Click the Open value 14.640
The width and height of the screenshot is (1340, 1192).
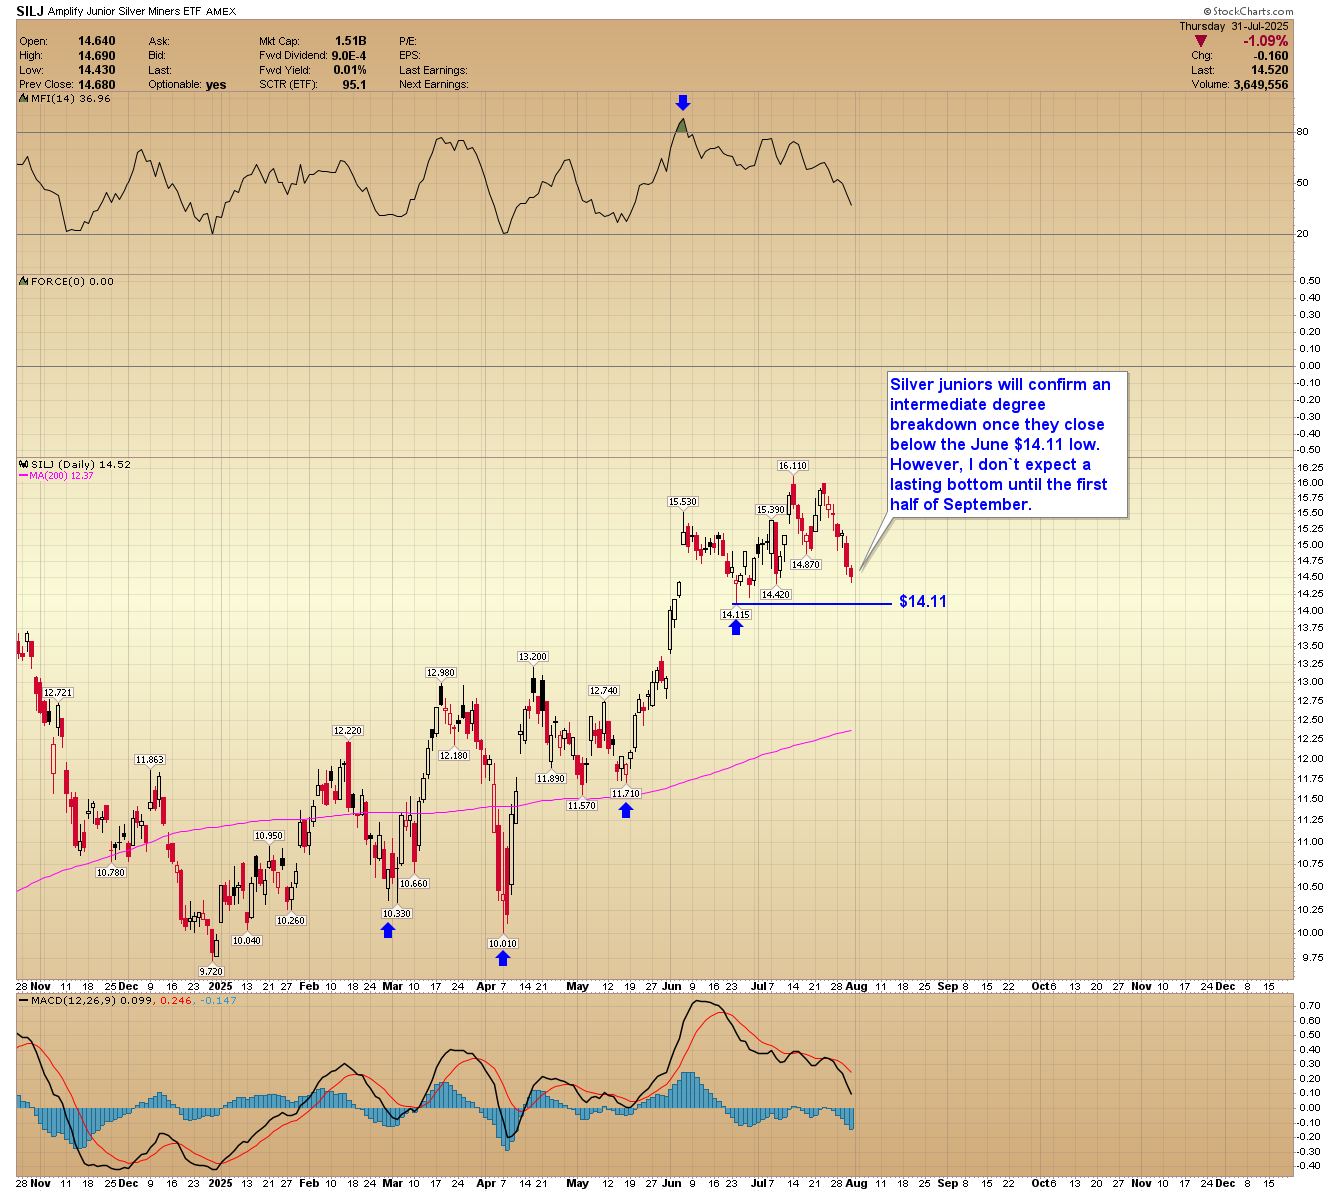point(97,41)
